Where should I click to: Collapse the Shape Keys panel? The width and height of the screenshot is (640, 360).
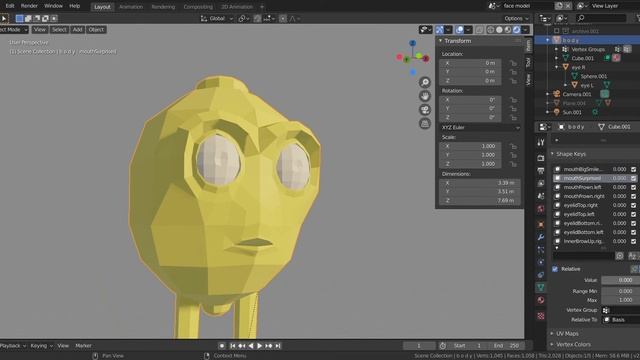552,154
